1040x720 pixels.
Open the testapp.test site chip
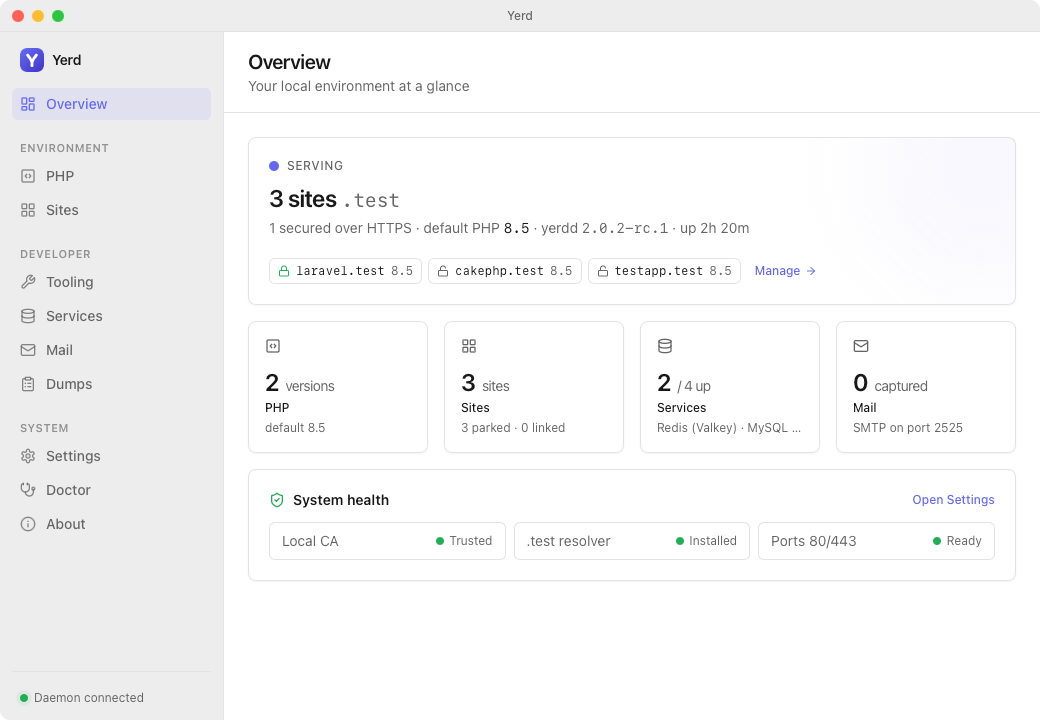pyautogui.click(x=664, y=271)
